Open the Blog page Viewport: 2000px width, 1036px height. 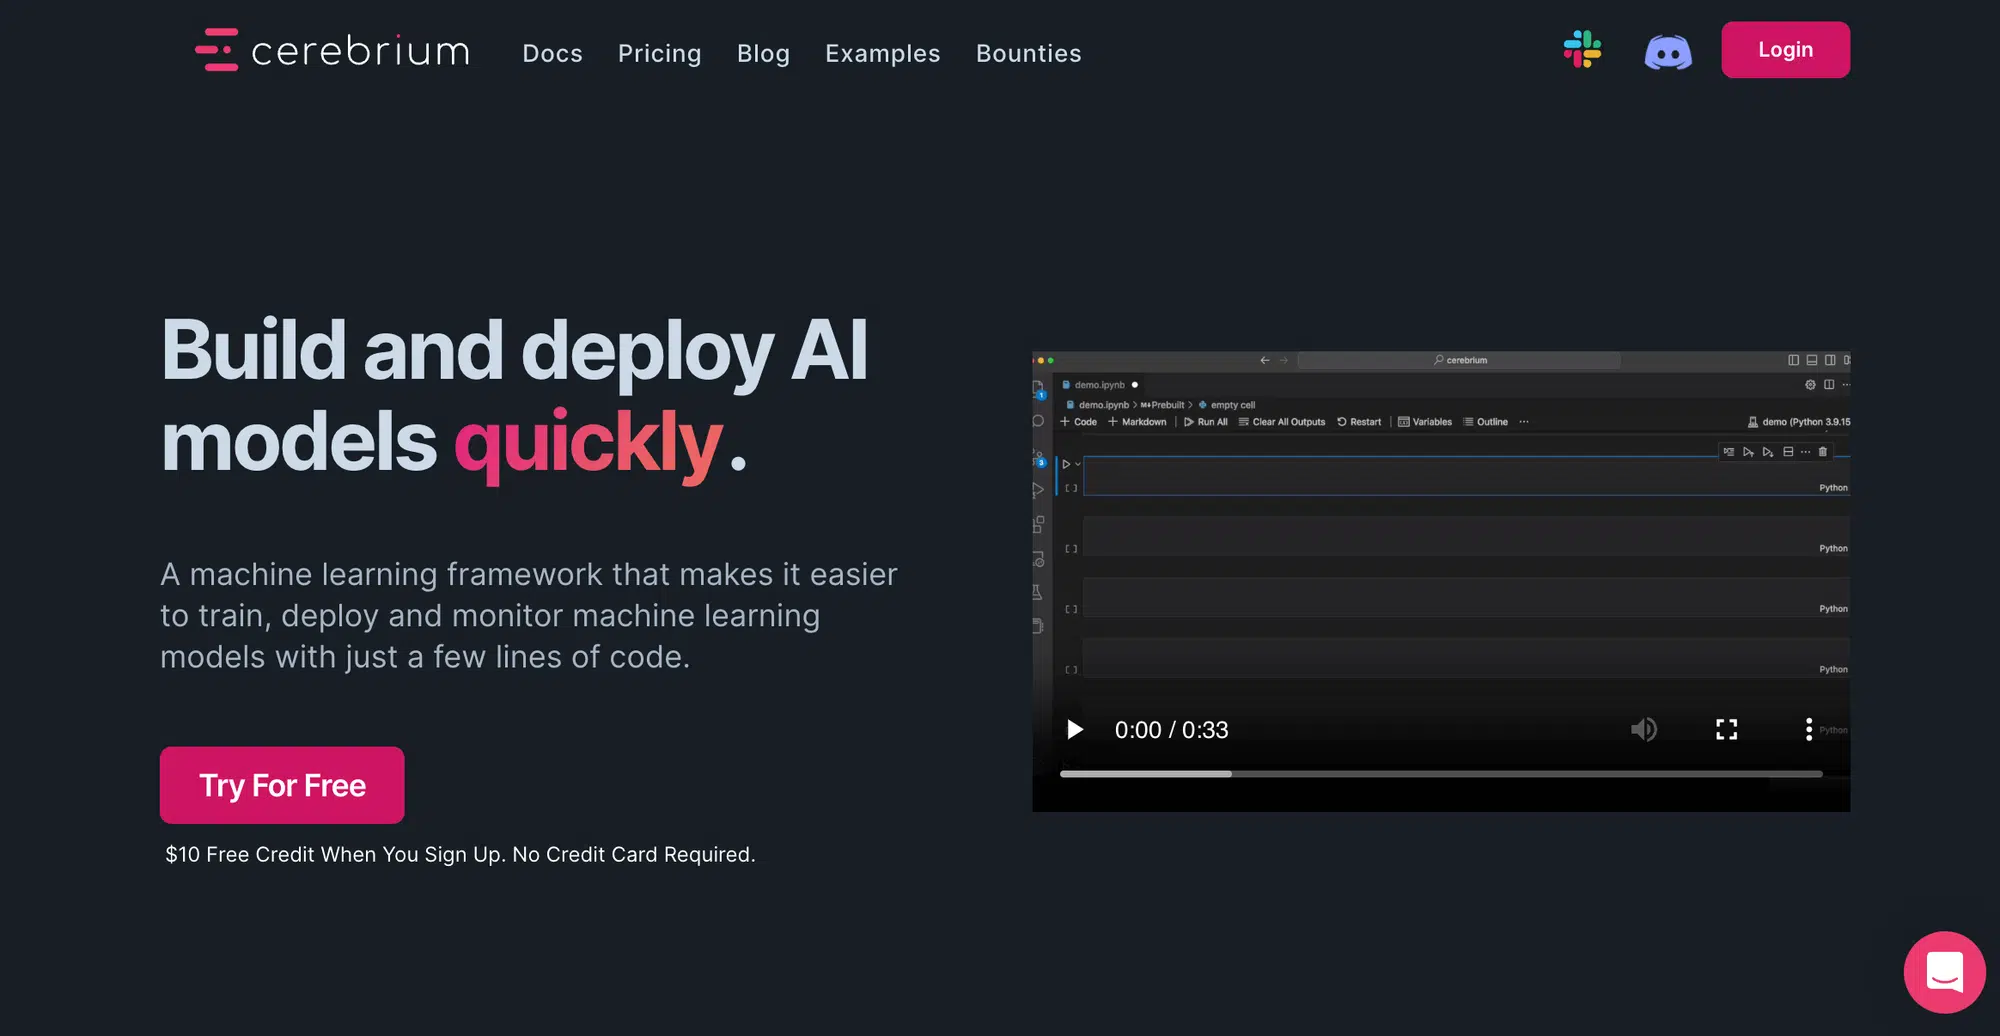point(763,53)
